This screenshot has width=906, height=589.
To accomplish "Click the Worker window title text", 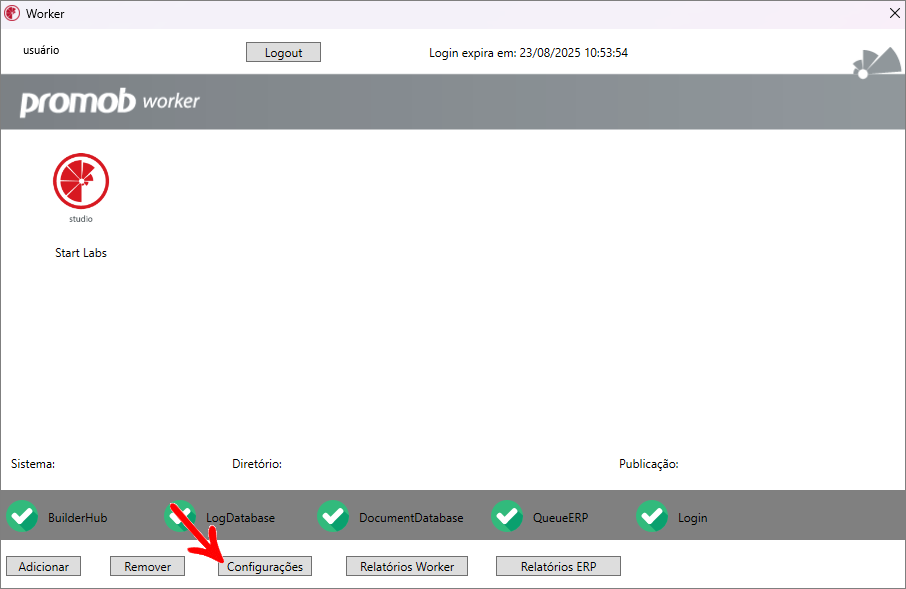I will (x=45, y=13).
